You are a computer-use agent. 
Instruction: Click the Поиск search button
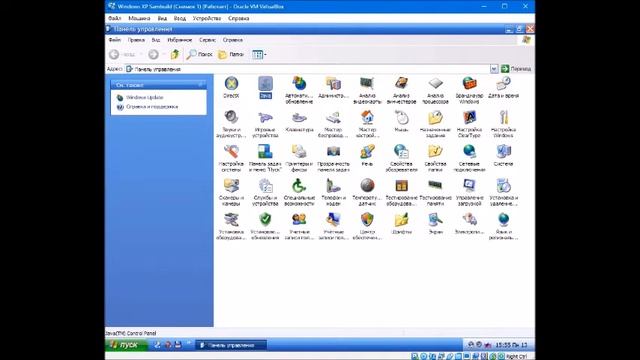(199, 54)
